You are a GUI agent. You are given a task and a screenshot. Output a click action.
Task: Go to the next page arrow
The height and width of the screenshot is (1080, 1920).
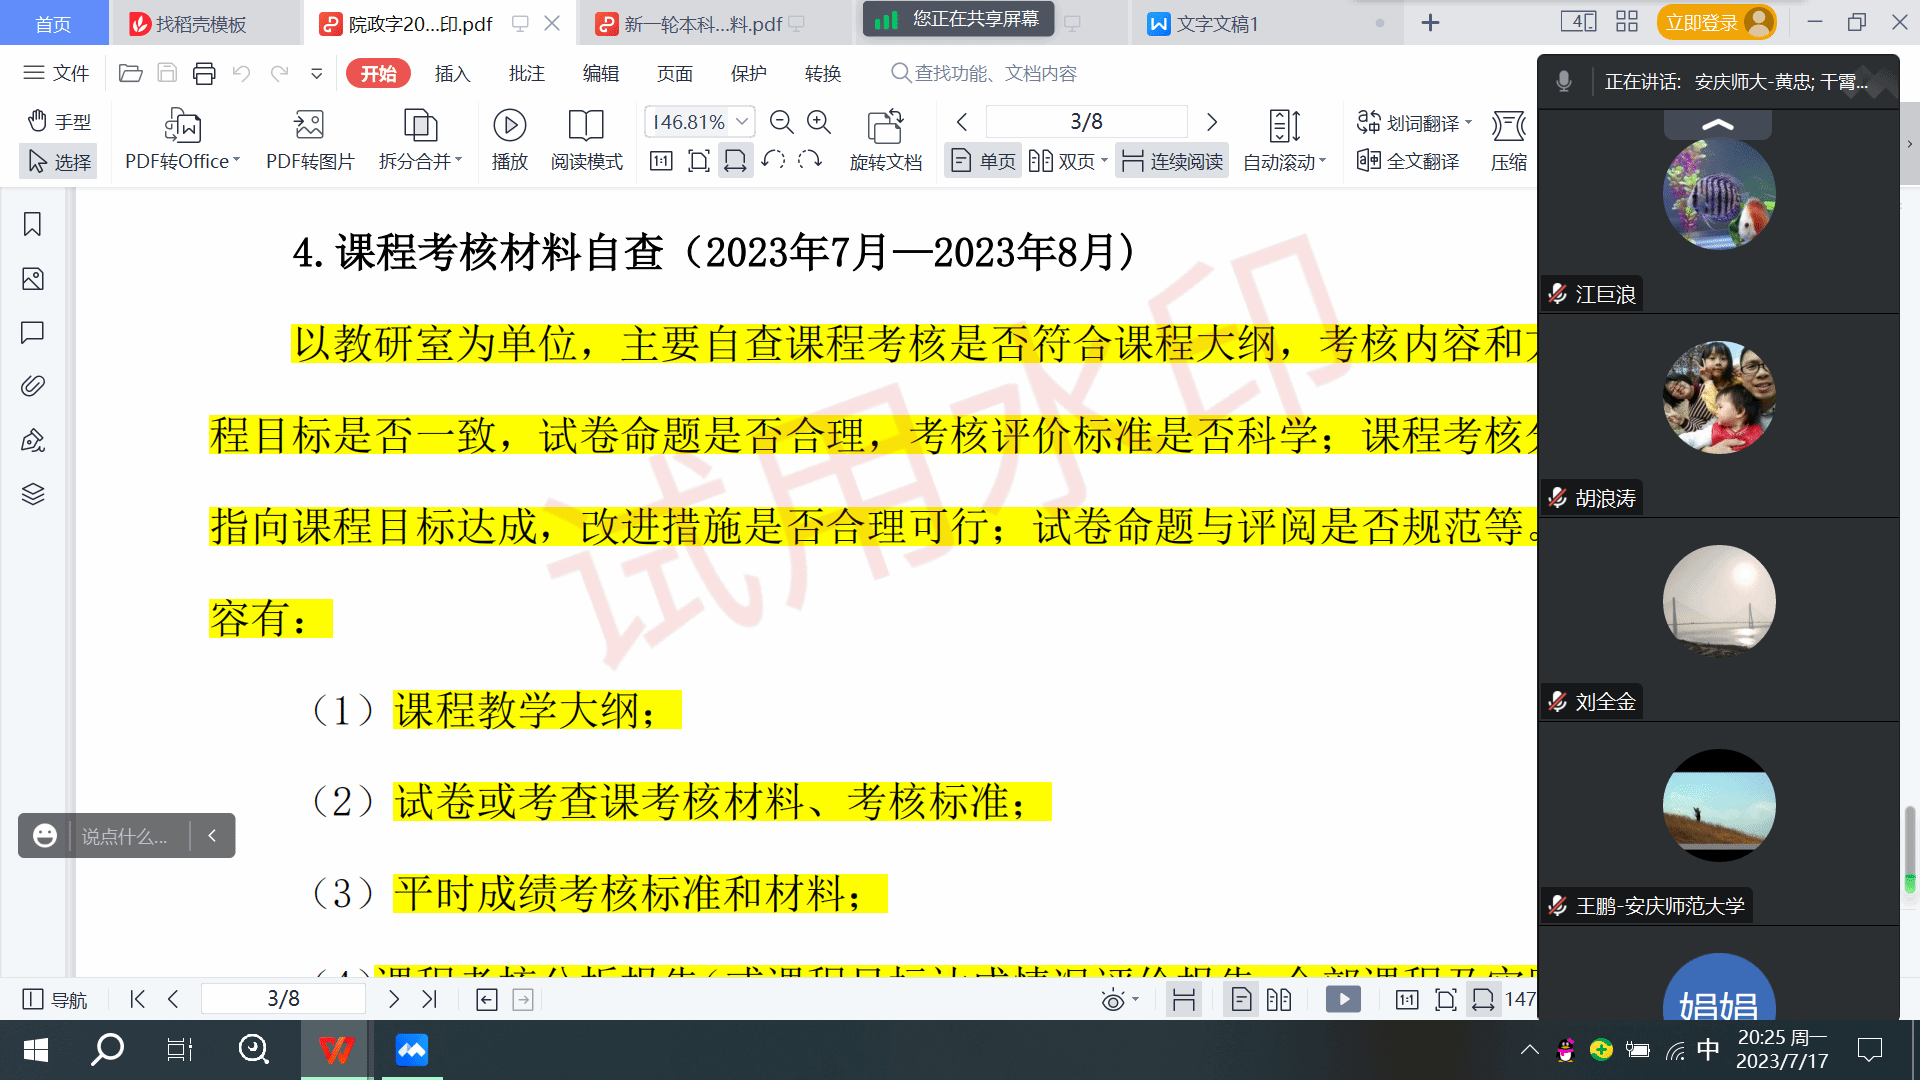[x=1212, y=122]
